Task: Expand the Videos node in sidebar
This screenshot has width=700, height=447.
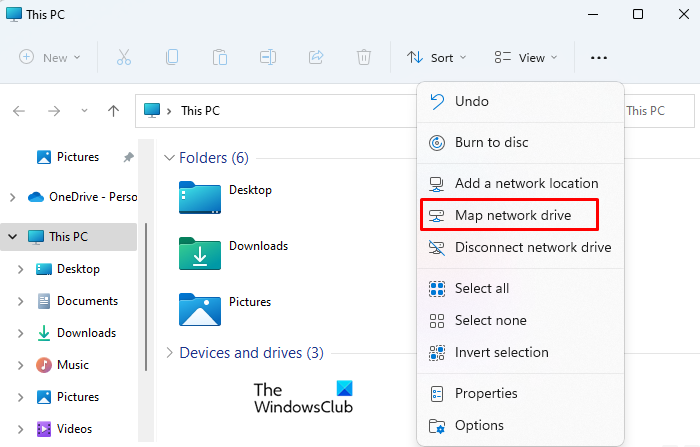Action: click(20, 429)
